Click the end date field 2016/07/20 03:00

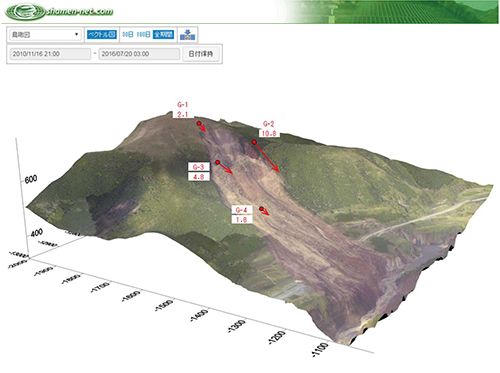click(139, 54)
